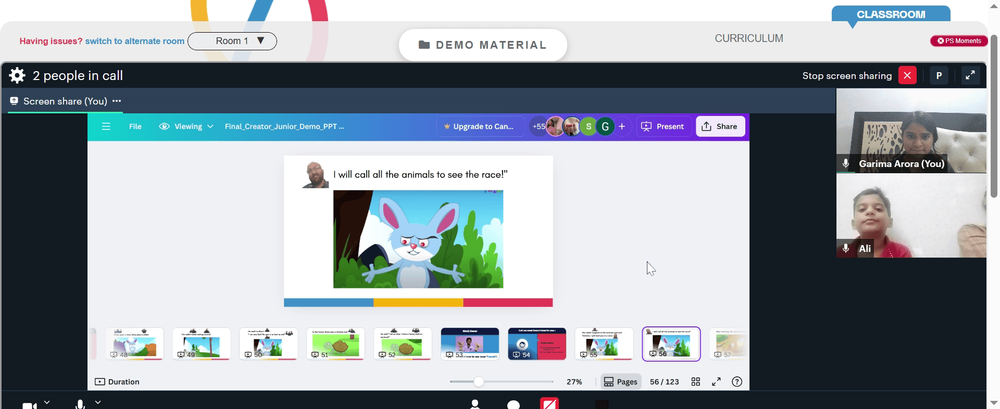Select slide thumbnail 55
The image size is (1000, 409).
click(604, 344)
